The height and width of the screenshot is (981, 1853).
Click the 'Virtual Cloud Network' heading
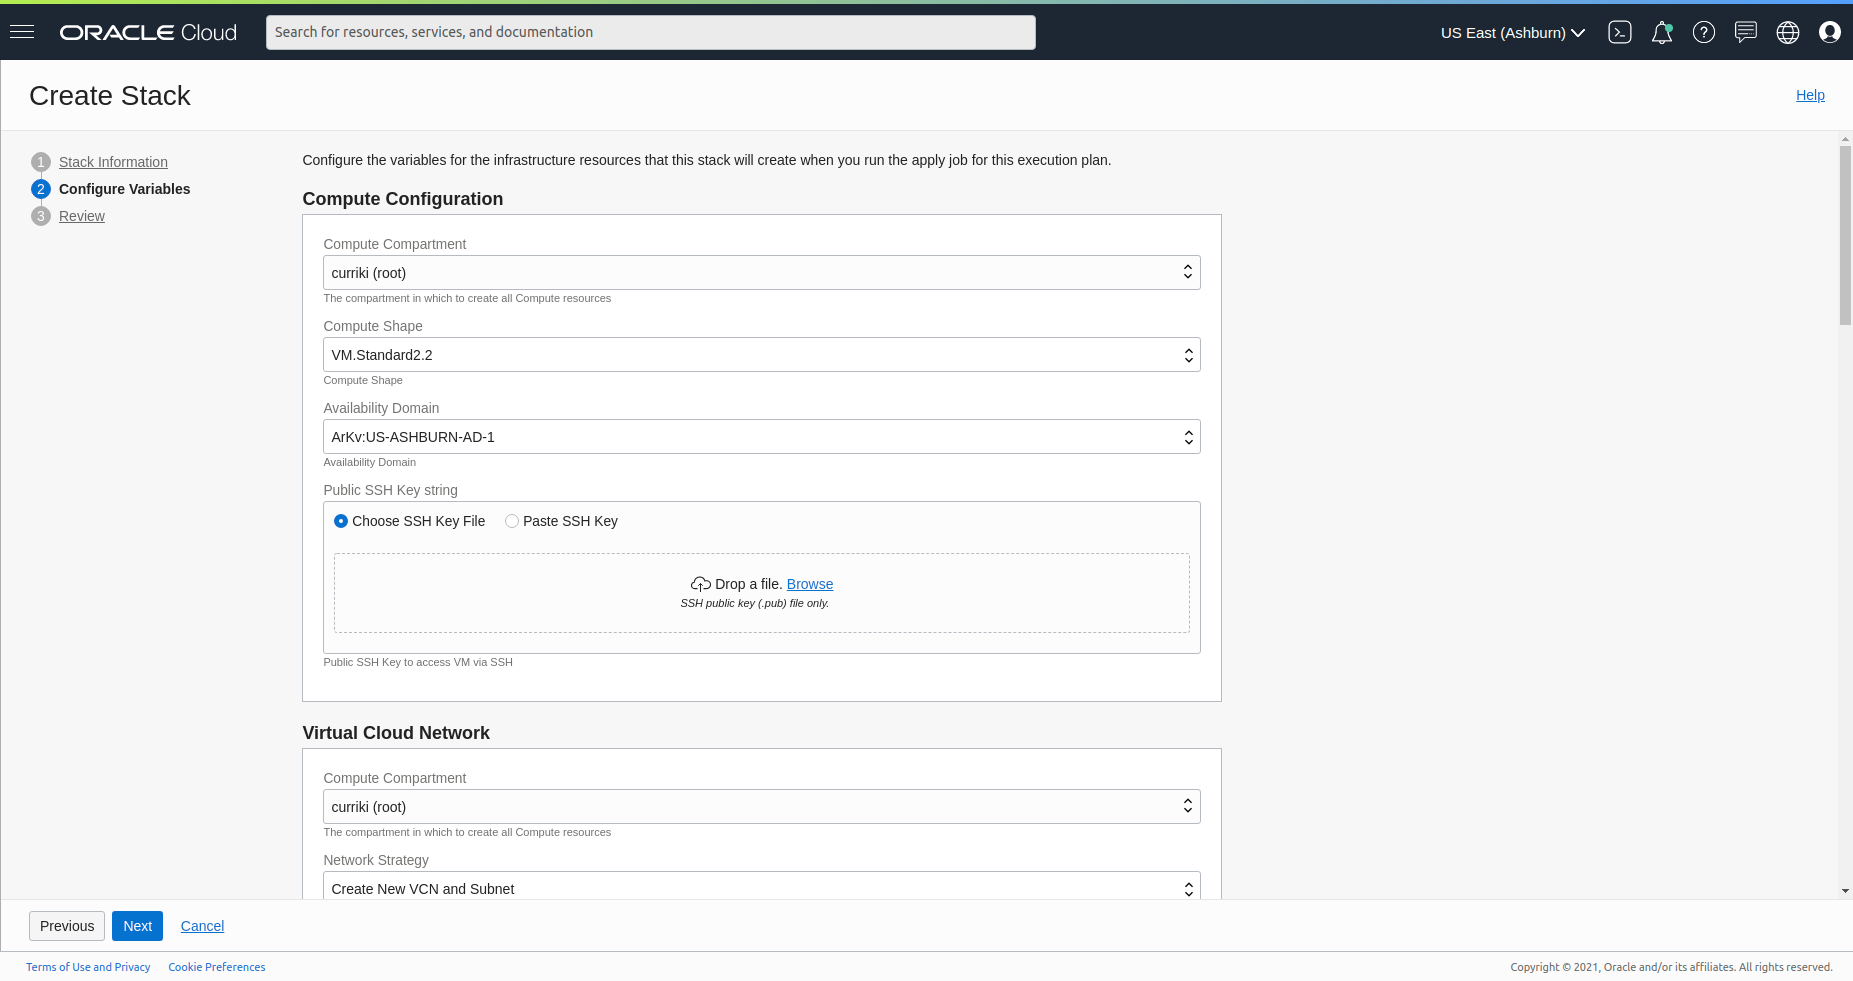click(396, 733)
